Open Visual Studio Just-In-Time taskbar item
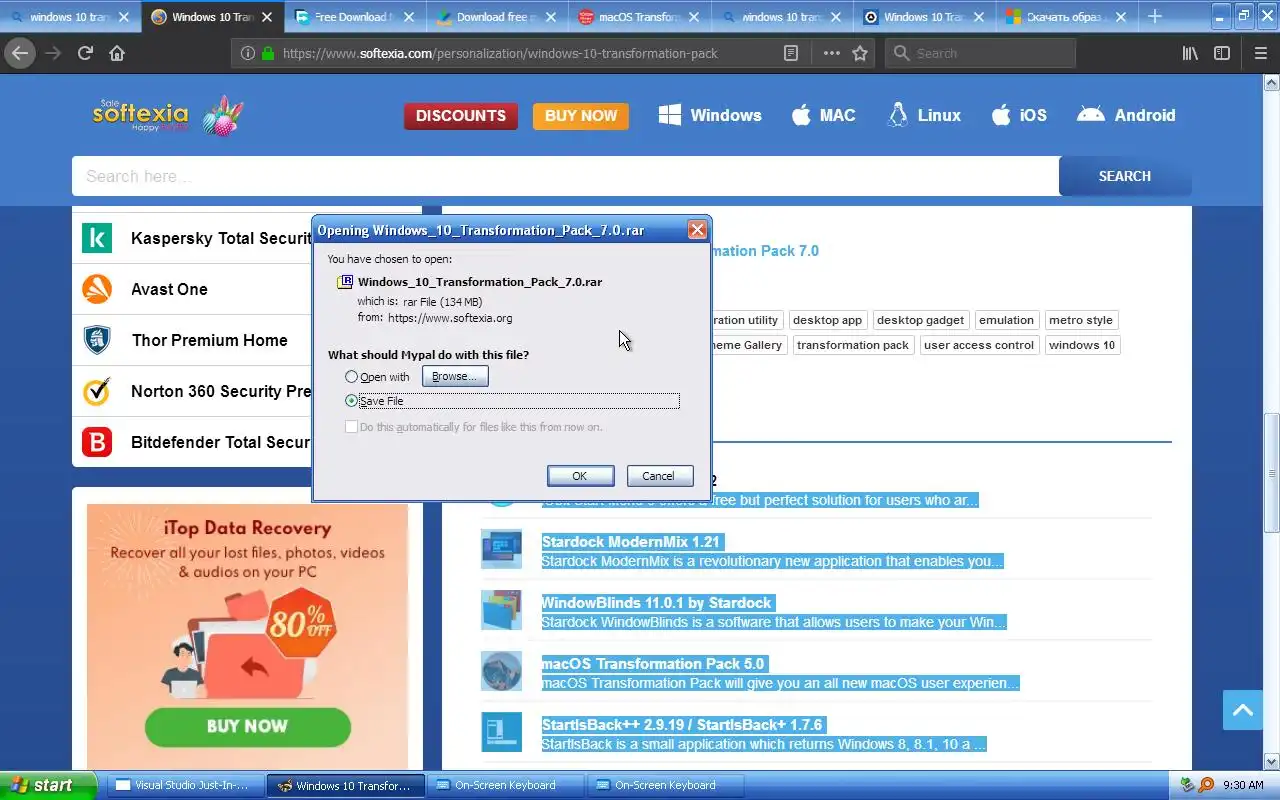The height and width of the screenshot is (800, 1280). point(185,785)
